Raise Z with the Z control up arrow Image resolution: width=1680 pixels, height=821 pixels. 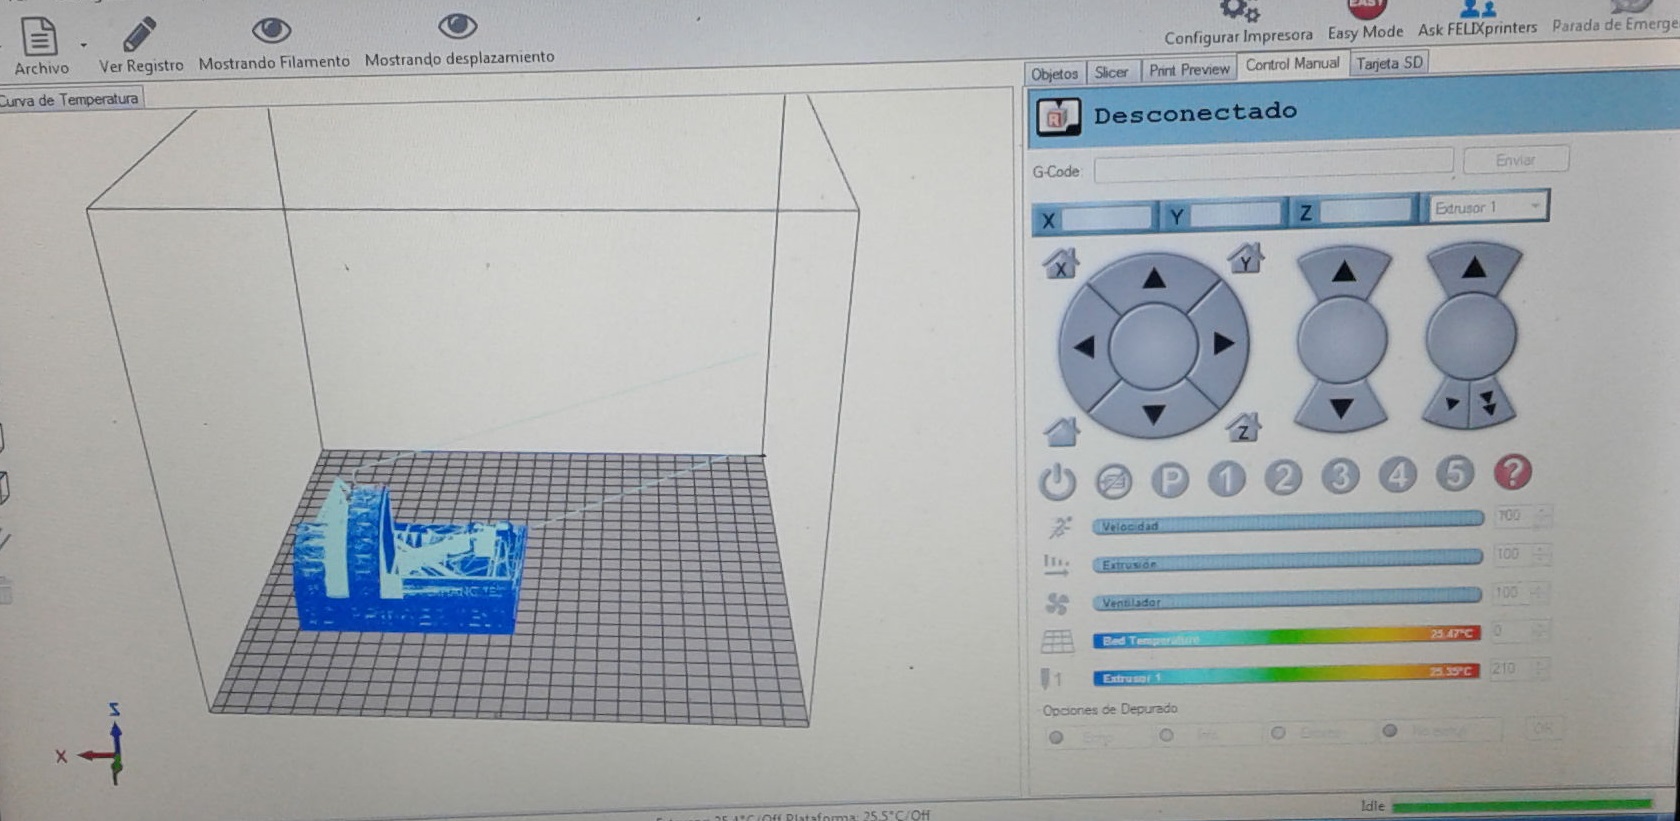pyautogui.click(x=1344, y=271)
